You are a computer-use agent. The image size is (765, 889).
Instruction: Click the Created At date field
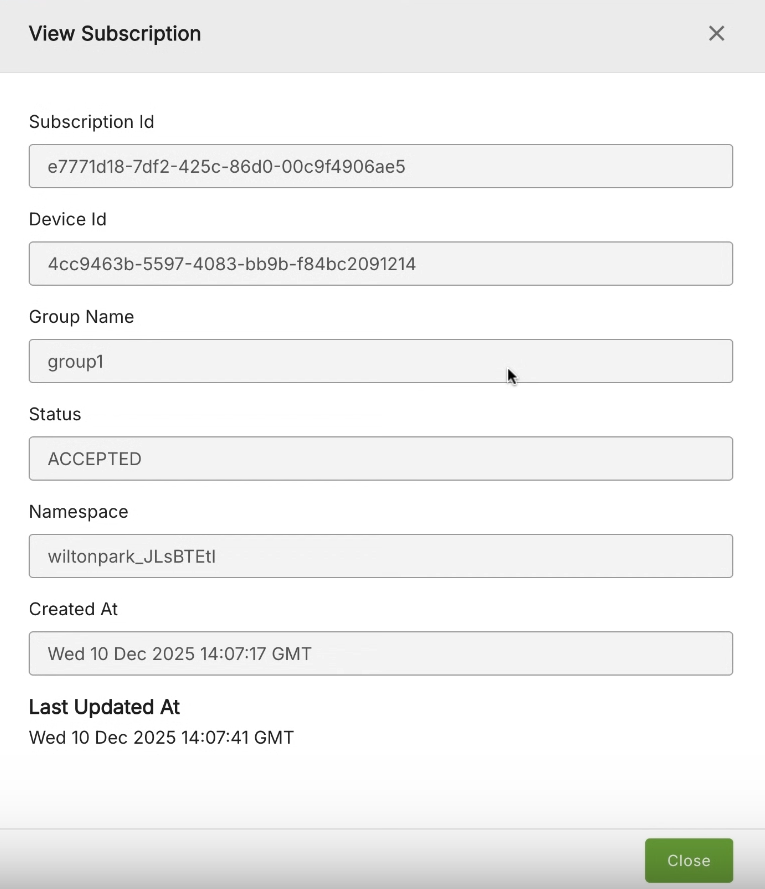coord(380,654)
